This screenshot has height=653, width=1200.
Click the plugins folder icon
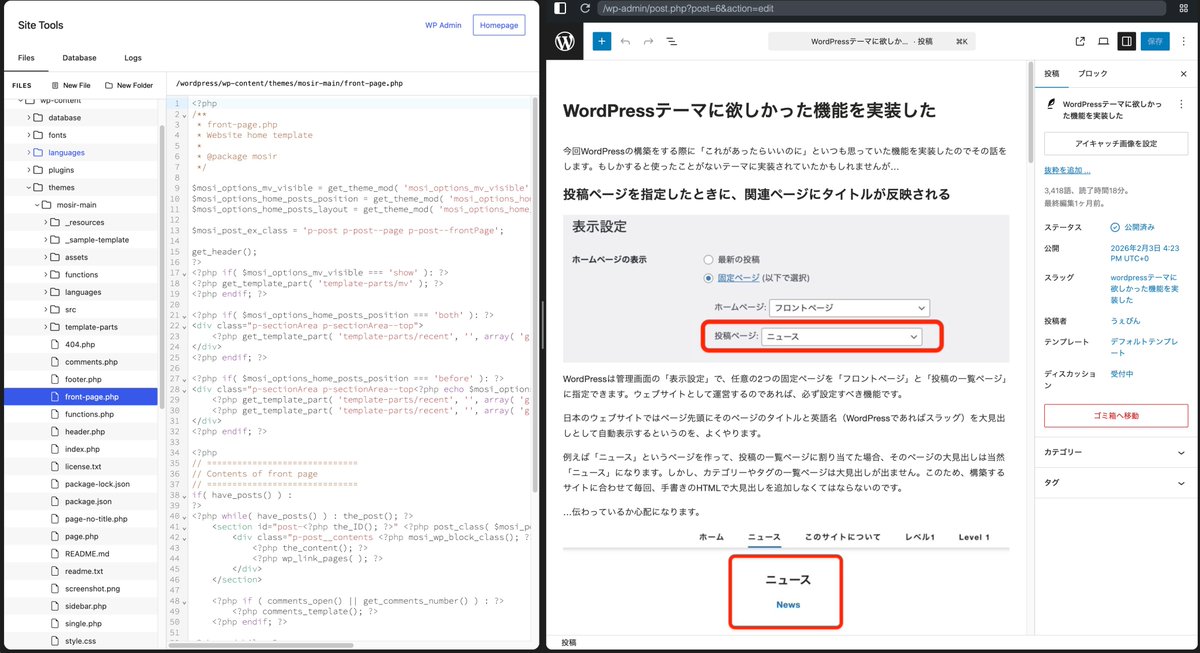click(x=38, y=170)
